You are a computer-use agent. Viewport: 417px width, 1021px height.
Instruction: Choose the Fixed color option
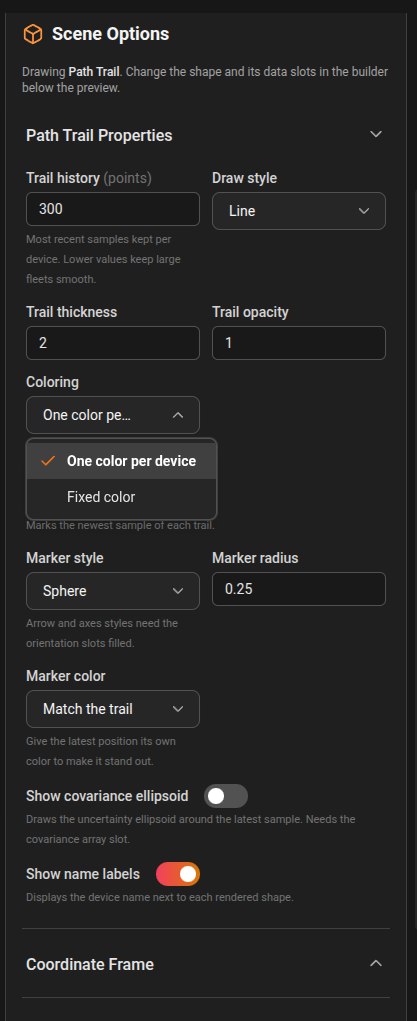[121, 497]
